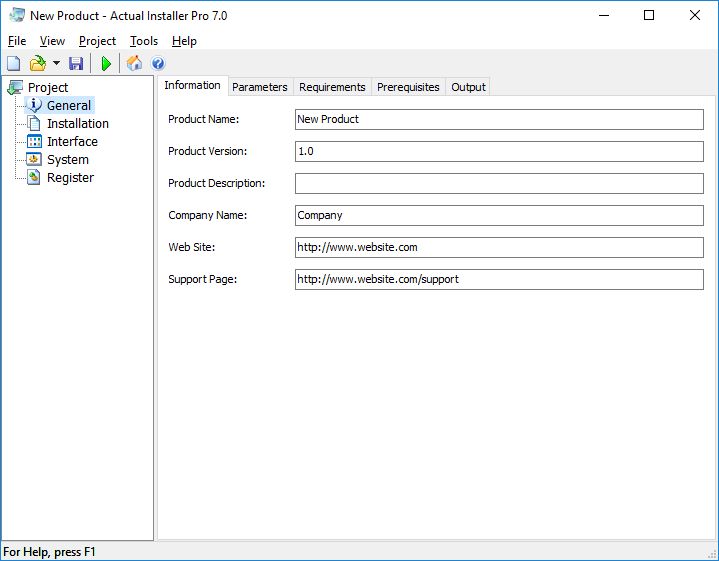719x561 pixels.
Task: Click the 'Product Version:' label
Action: coord(207,151)
